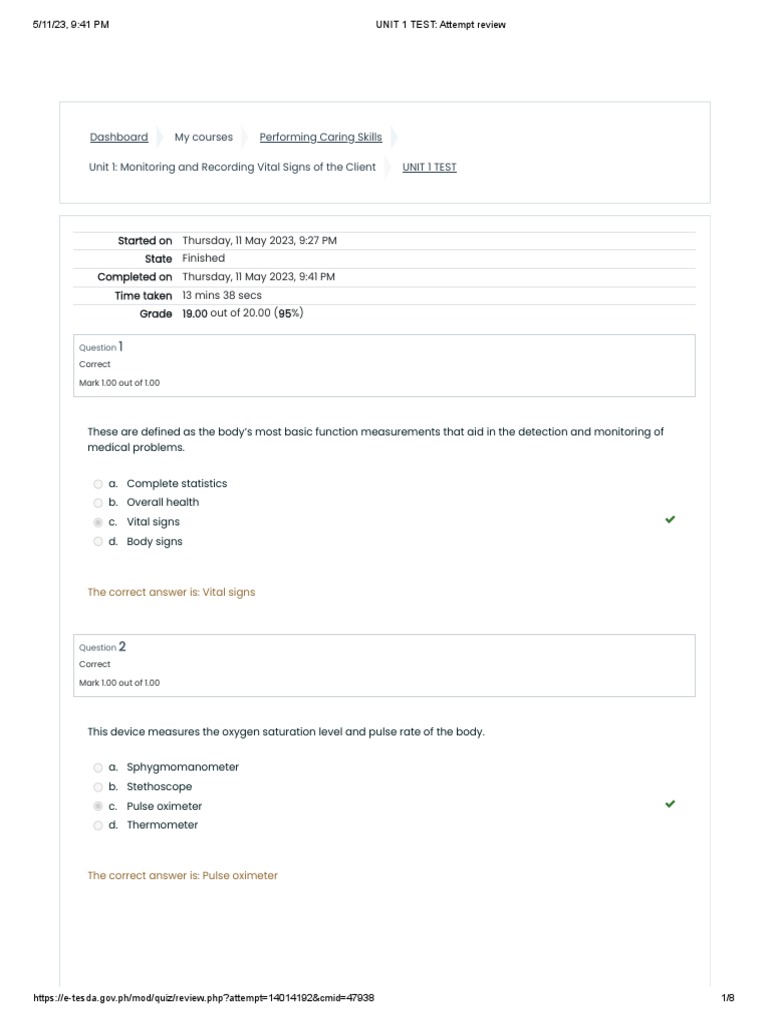Select the "Complete statistics" radio option
This screenshot has width=768, height=1024.
click(98, 484)
